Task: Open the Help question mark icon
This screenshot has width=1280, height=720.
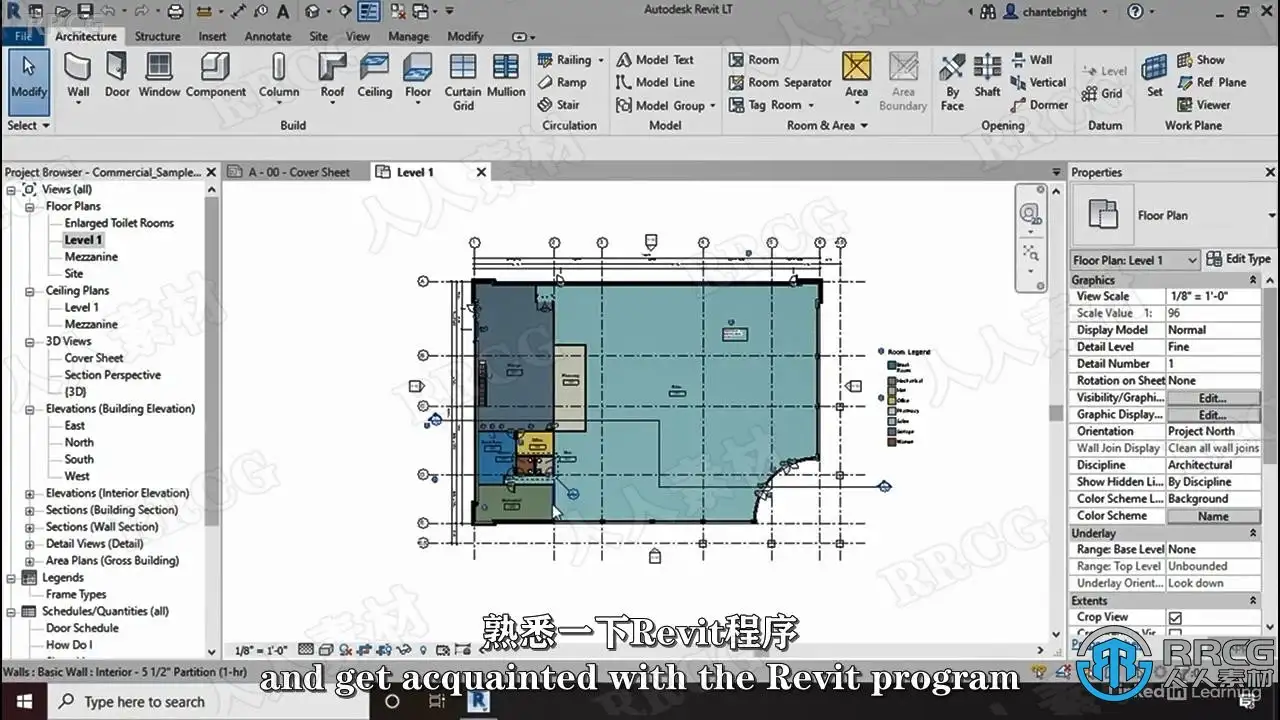Action: click(x=1135, y=12)
